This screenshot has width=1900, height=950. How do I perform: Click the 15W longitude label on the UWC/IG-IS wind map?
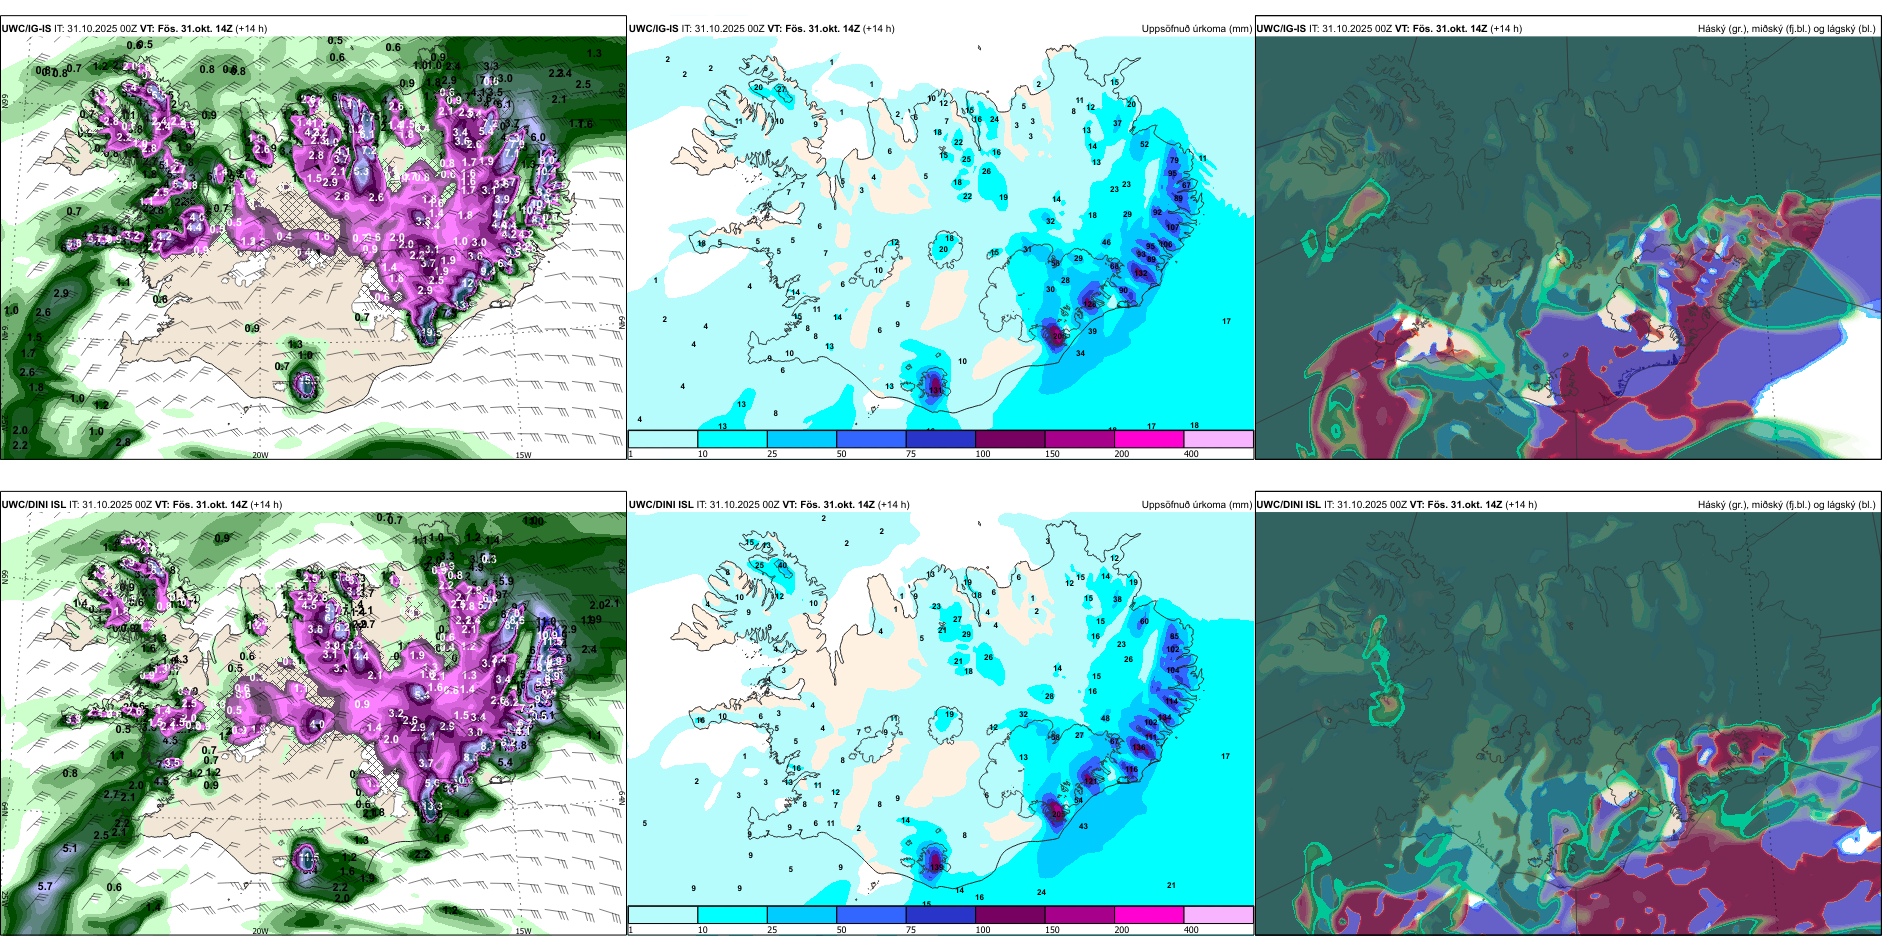click(x=522, y=455)
